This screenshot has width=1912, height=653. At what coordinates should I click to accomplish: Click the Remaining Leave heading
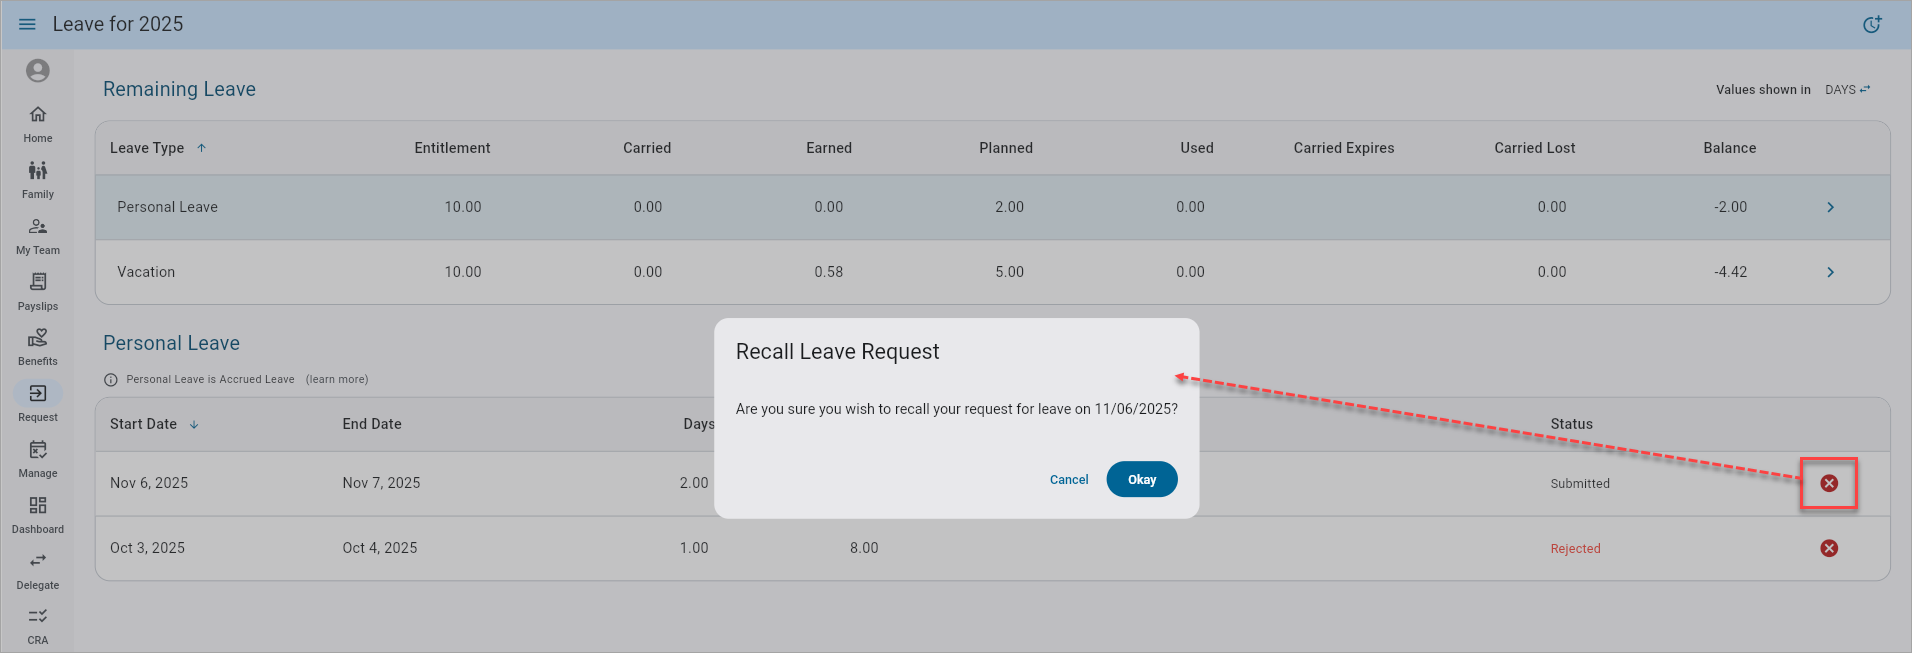tap(179, 89)
